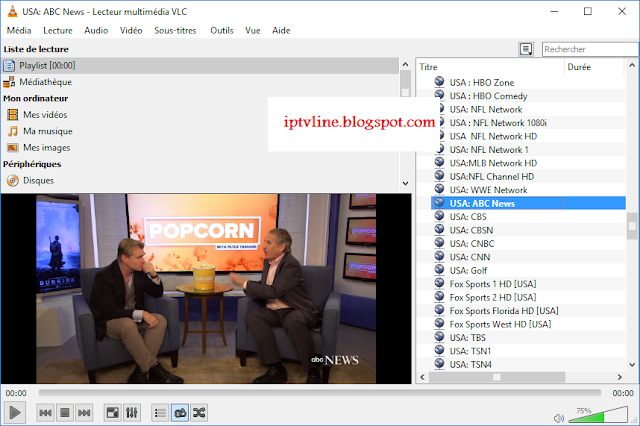This screenshot has height=426, width=640.
Task: Toggle fullscreen video icon
Action: coord(112,413)
